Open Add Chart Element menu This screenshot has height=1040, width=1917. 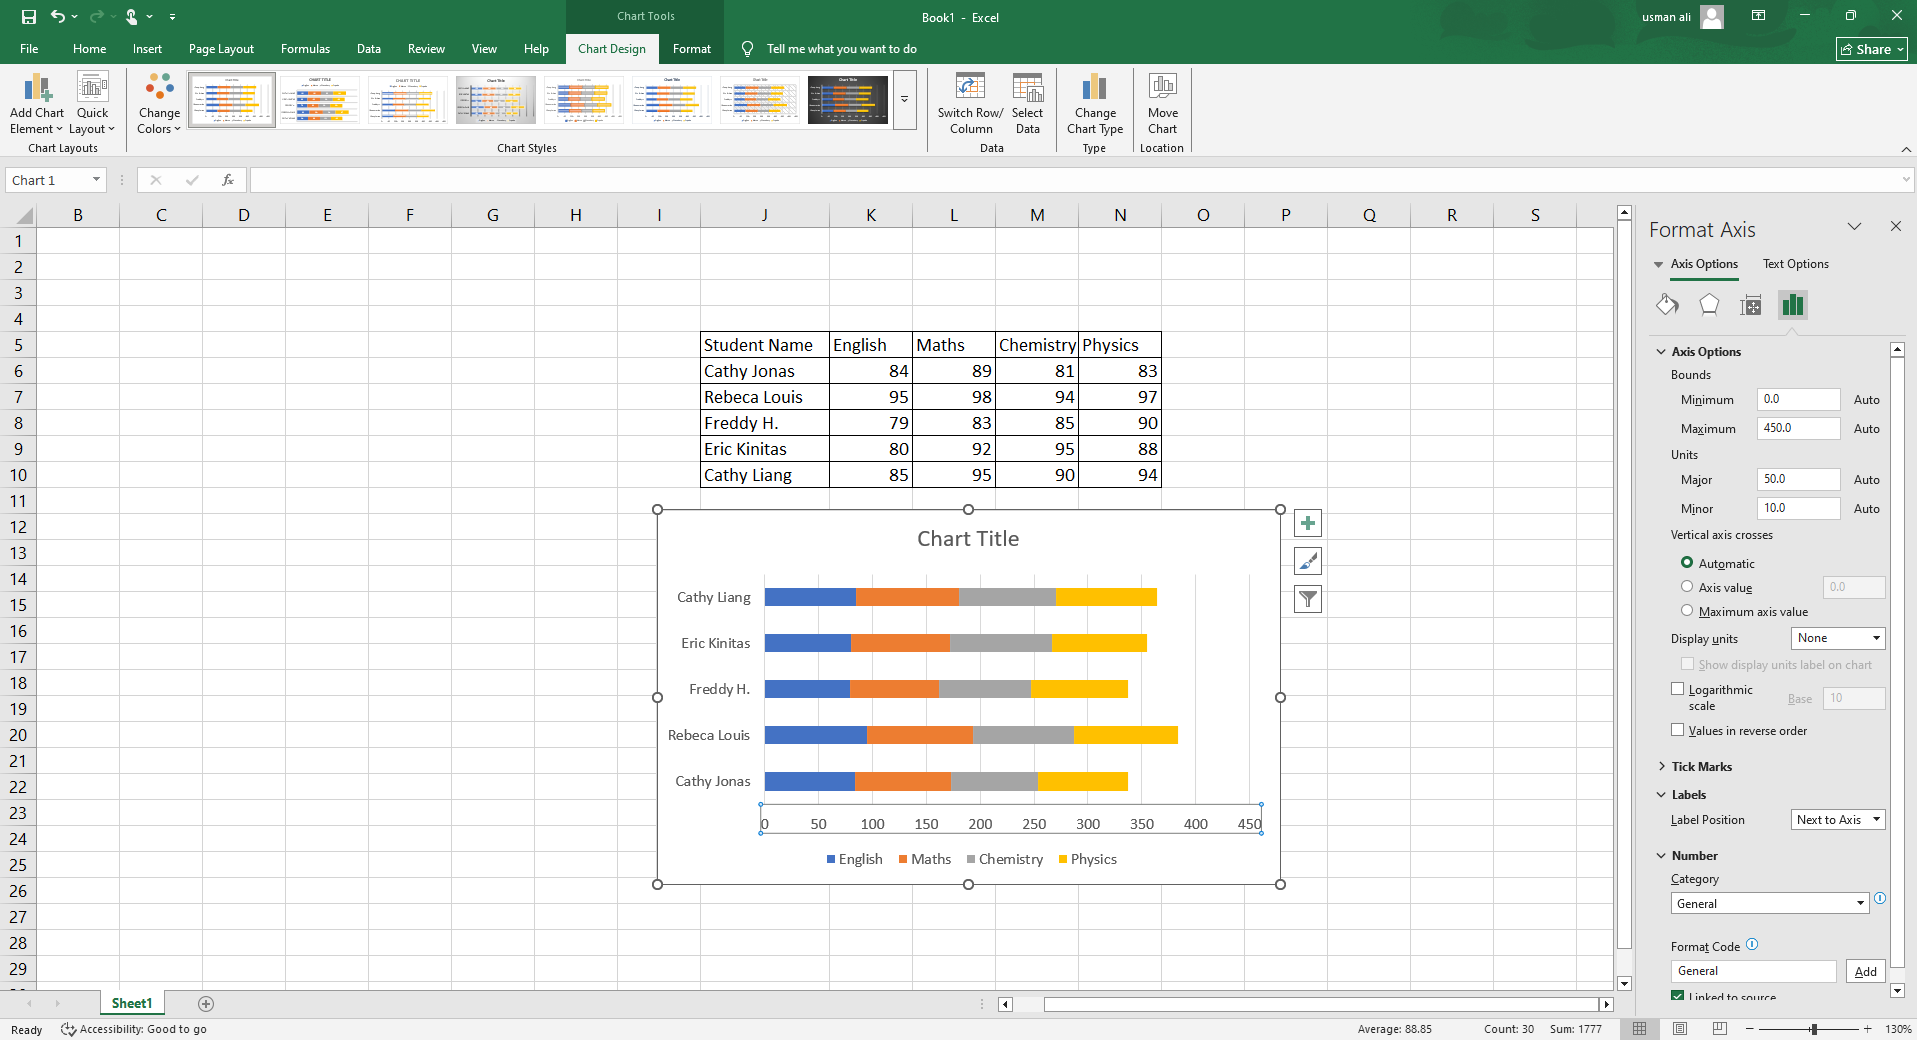click(x=36, y=104)
